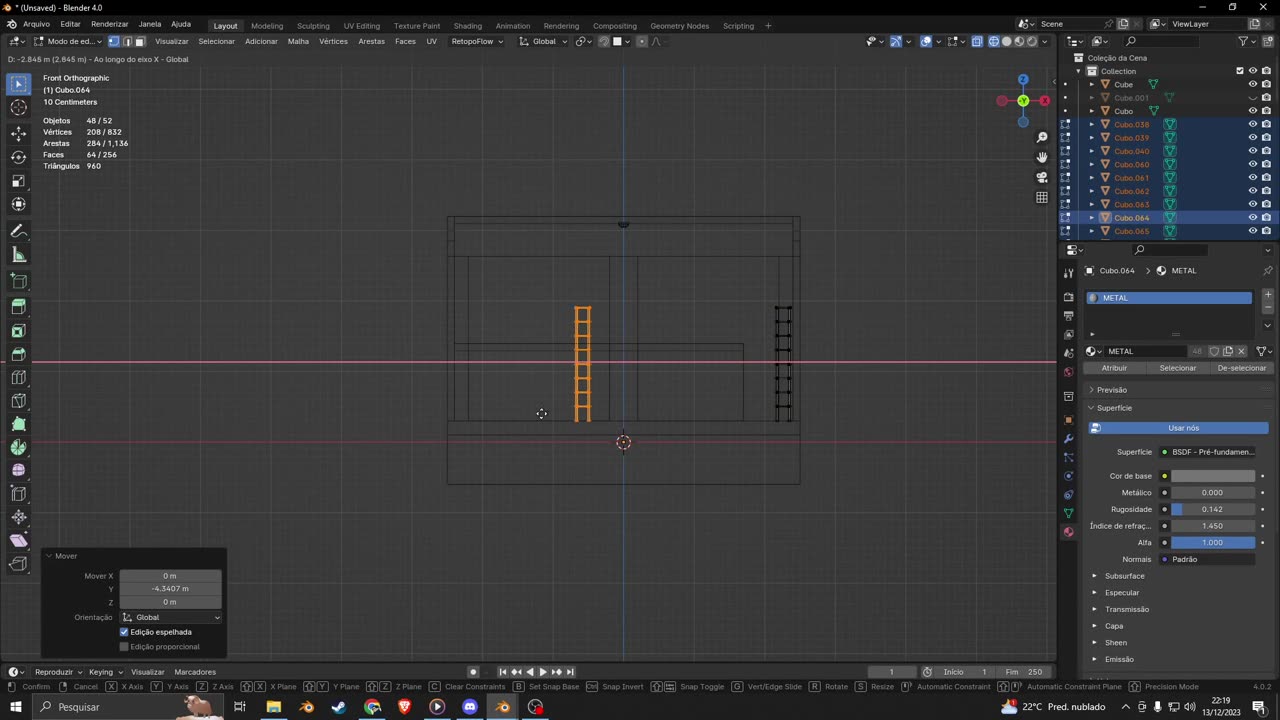
Task: Select the Annotate pencil tool
Action: (x=19, y=231)
